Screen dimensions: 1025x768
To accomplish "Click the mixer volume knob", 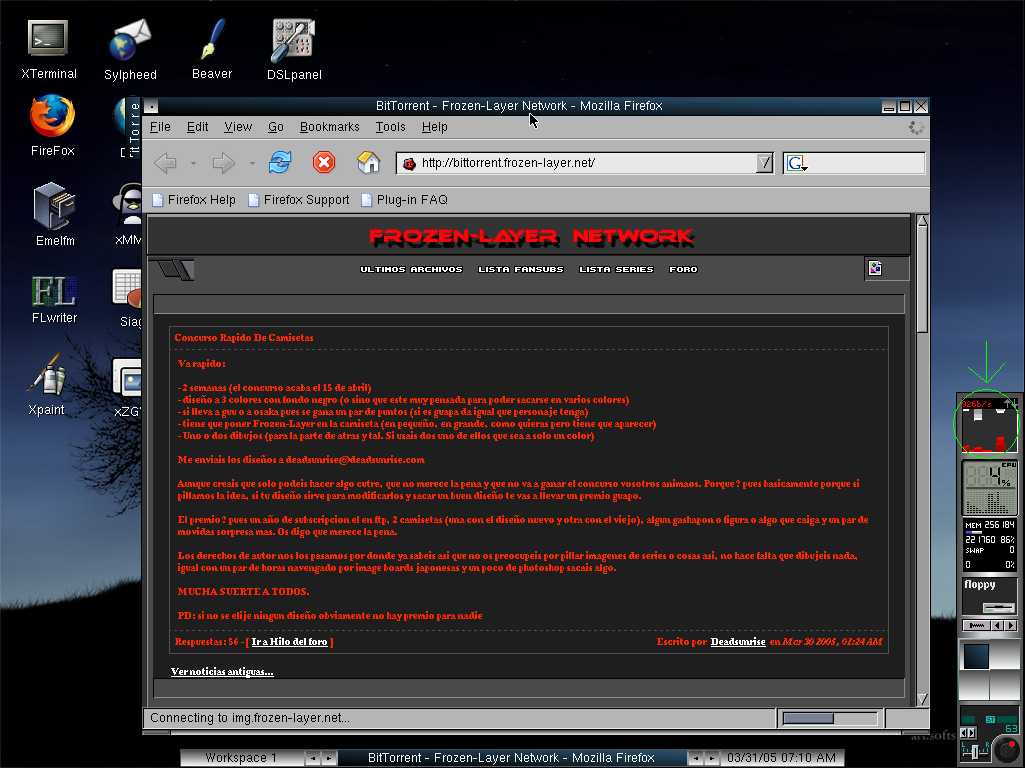I will pyautogui.click(x=1005, y=748).
